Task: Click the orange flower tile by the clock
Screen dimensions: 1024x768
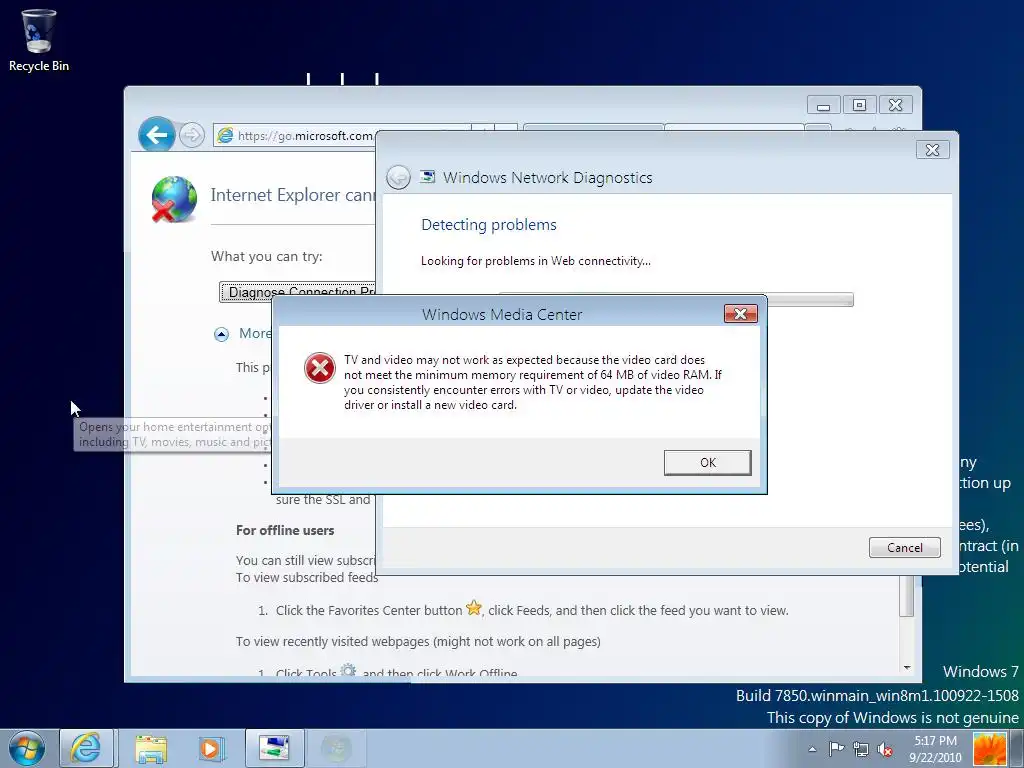Action: point(989,749)
